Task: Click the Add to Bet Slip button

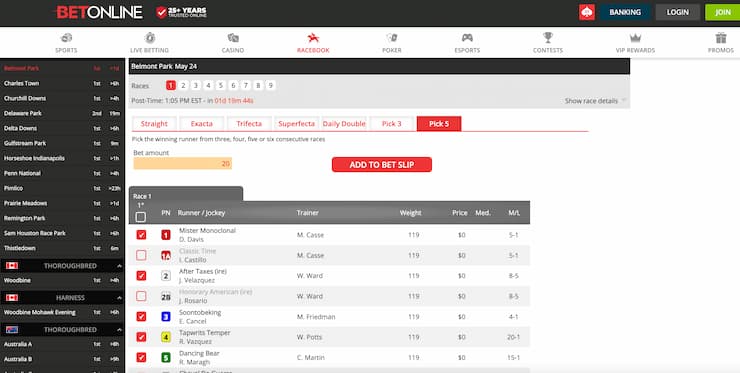Action: point(382,165)
